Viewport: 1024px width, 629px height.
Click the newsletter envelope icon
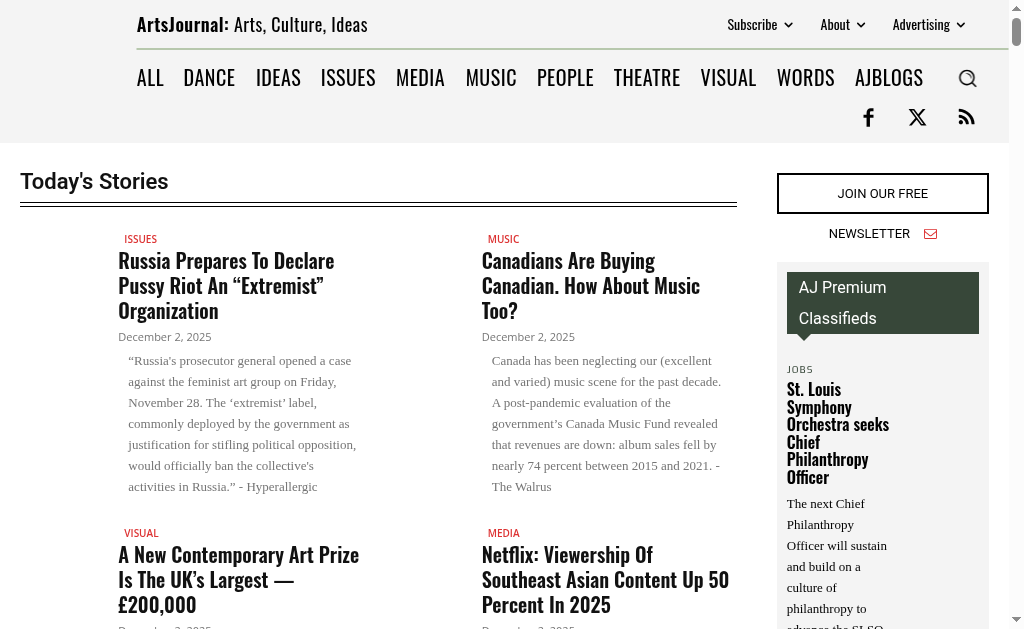click(x=930, y=234)
